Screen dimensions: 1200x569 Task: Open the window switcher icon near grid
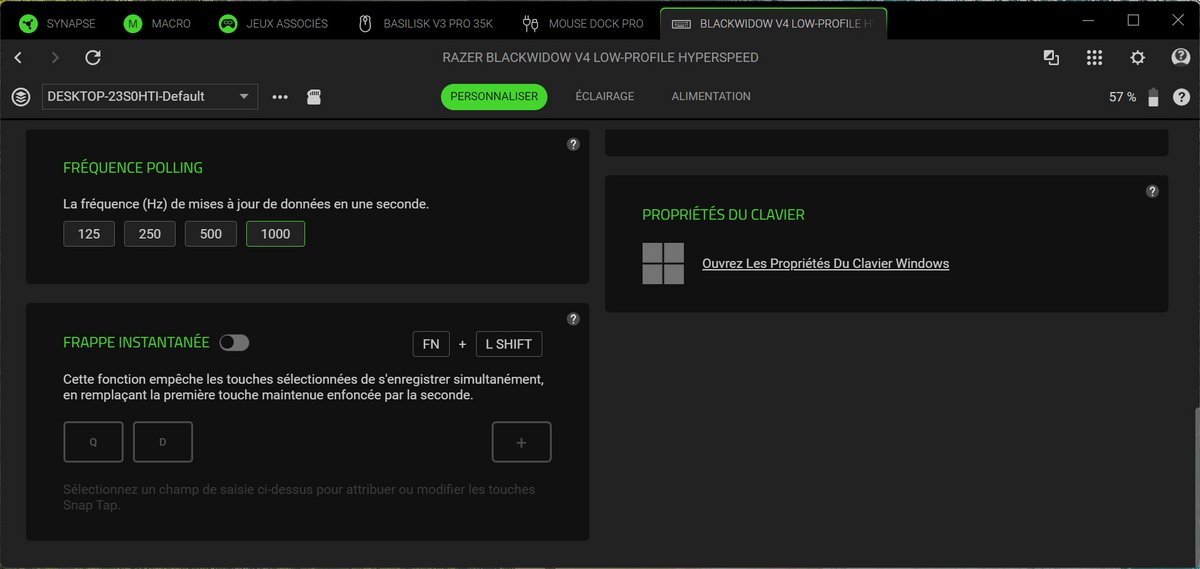[1051, 58]
